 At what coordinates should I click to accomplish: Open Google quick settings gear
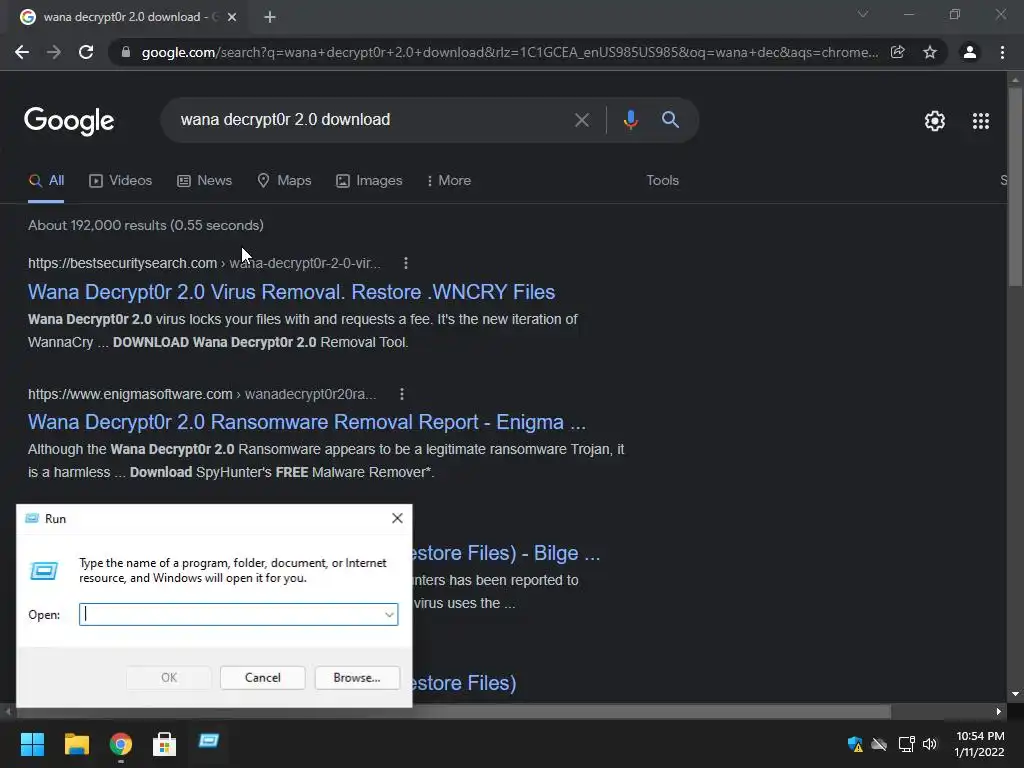click(x=935, y=121)
